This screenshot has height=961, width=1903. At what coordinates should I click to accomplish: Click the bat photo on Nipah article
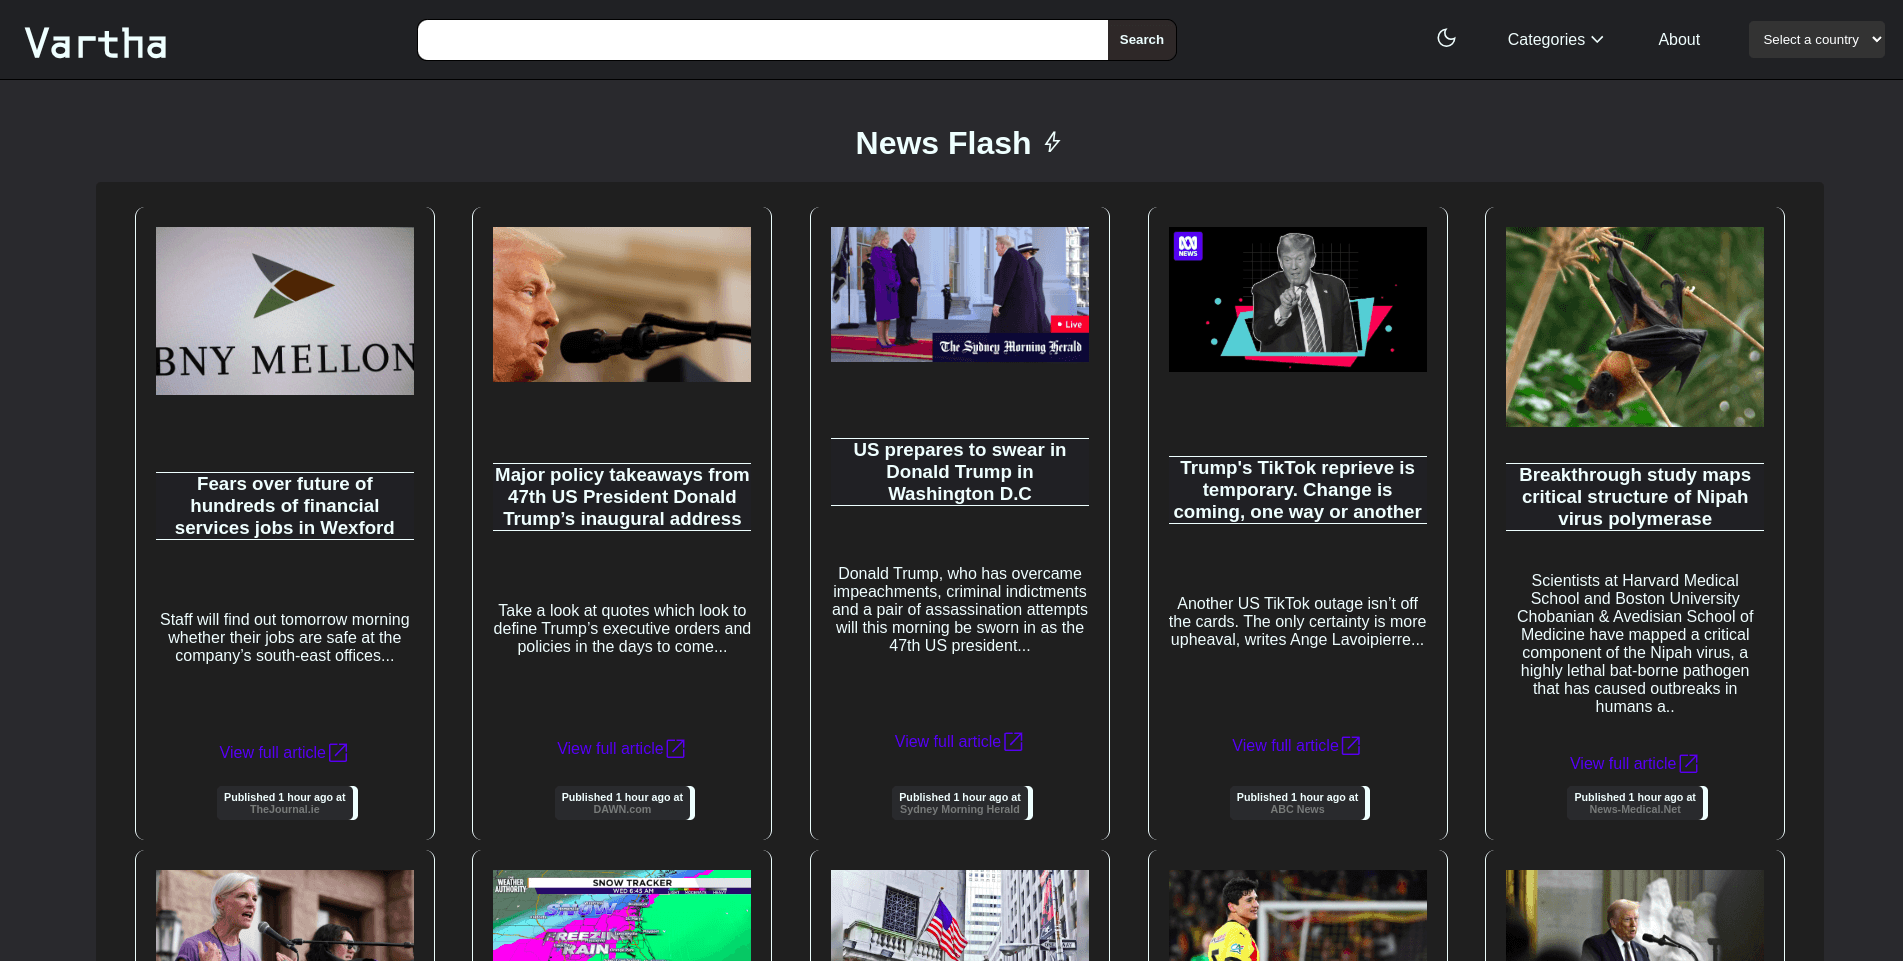coord(1635,327)
